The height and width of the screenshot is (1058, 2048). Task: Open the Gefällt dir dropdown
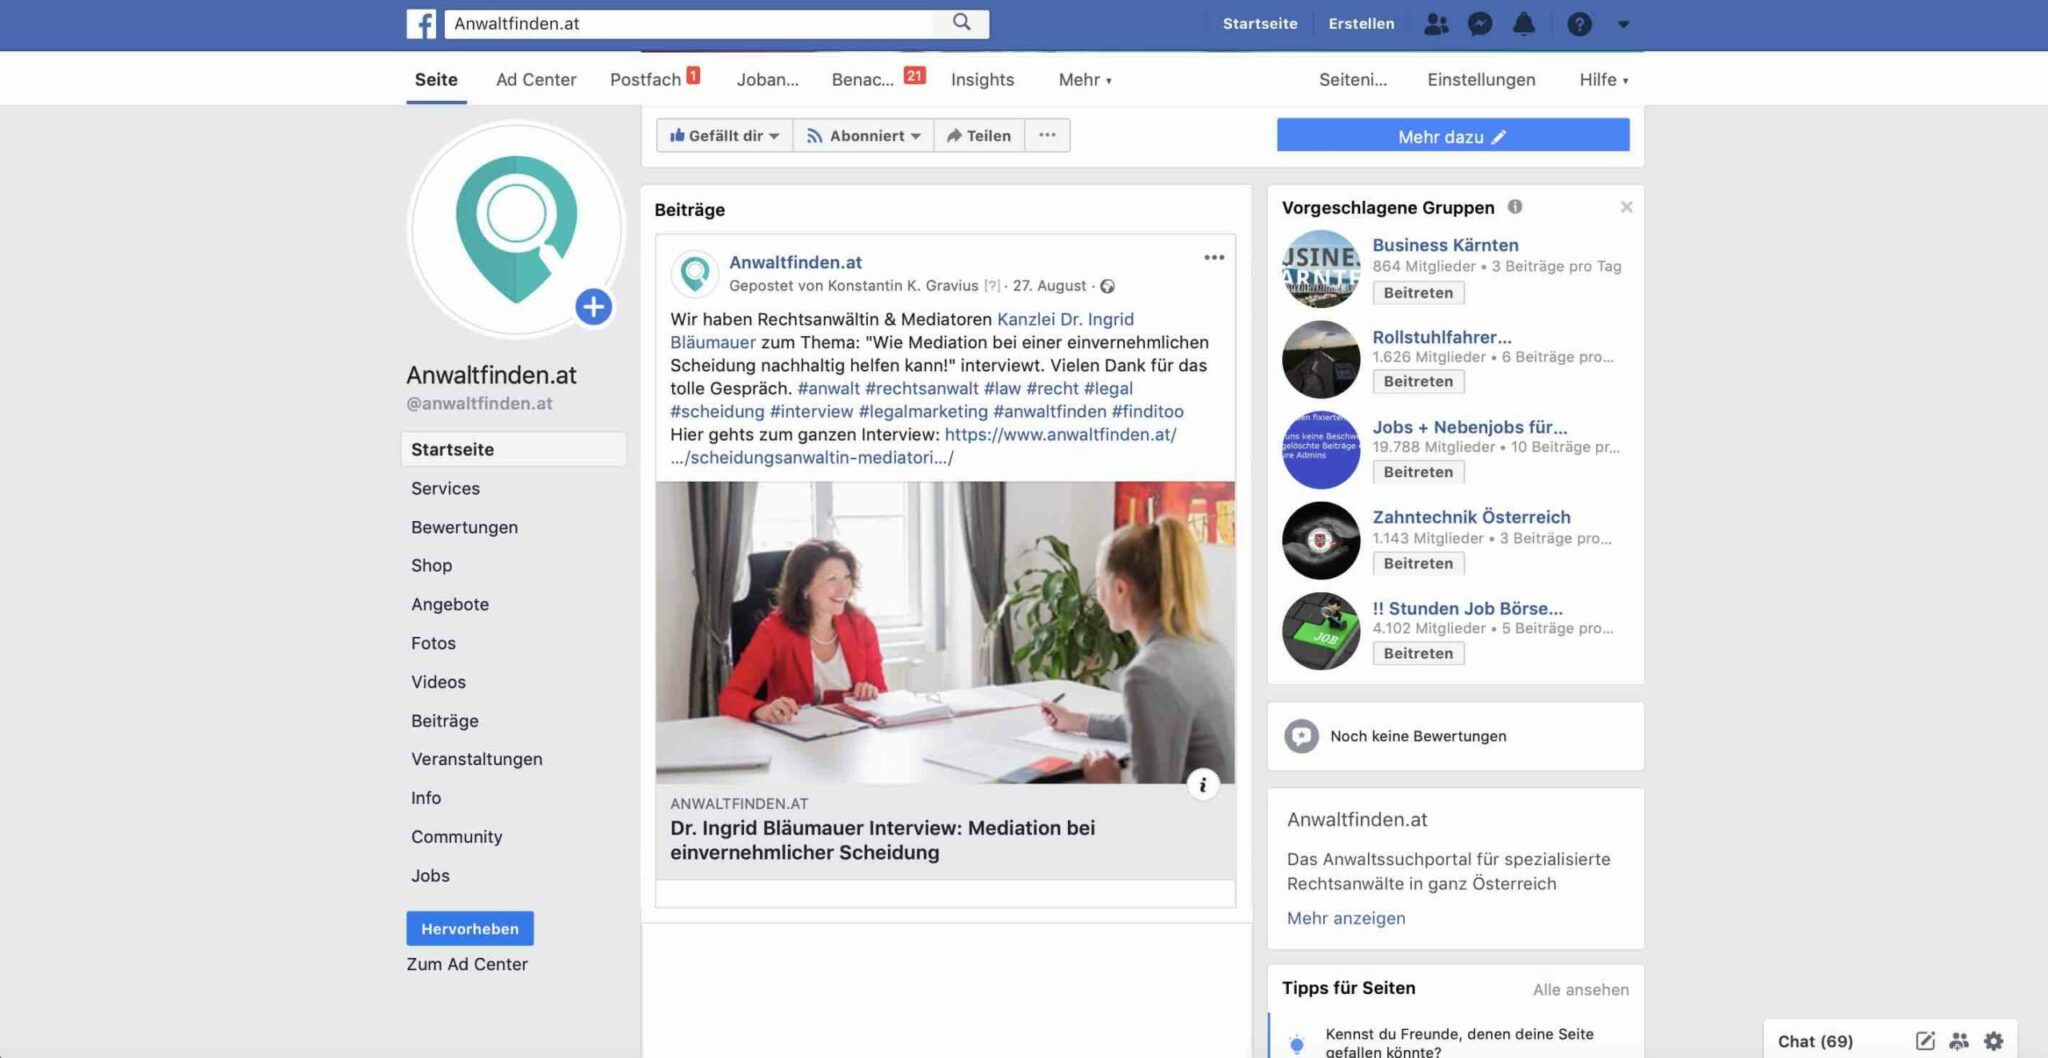click(x=724, y=135)
